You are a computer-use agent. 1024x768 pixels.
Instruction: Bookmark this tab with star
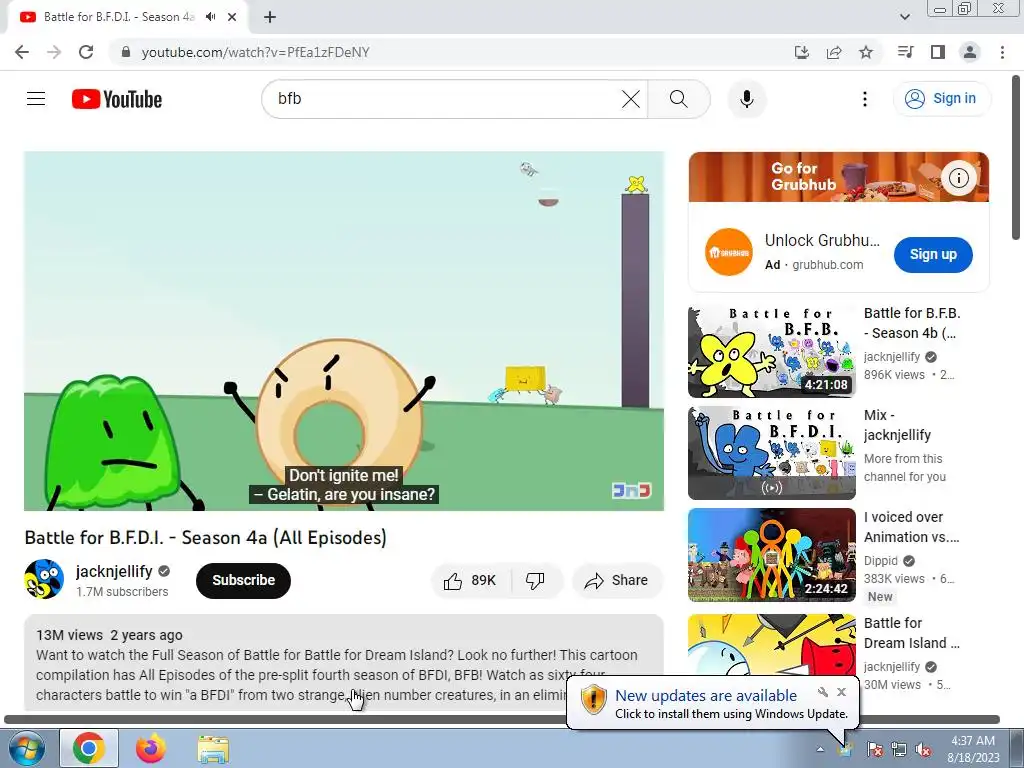point(866,52)
